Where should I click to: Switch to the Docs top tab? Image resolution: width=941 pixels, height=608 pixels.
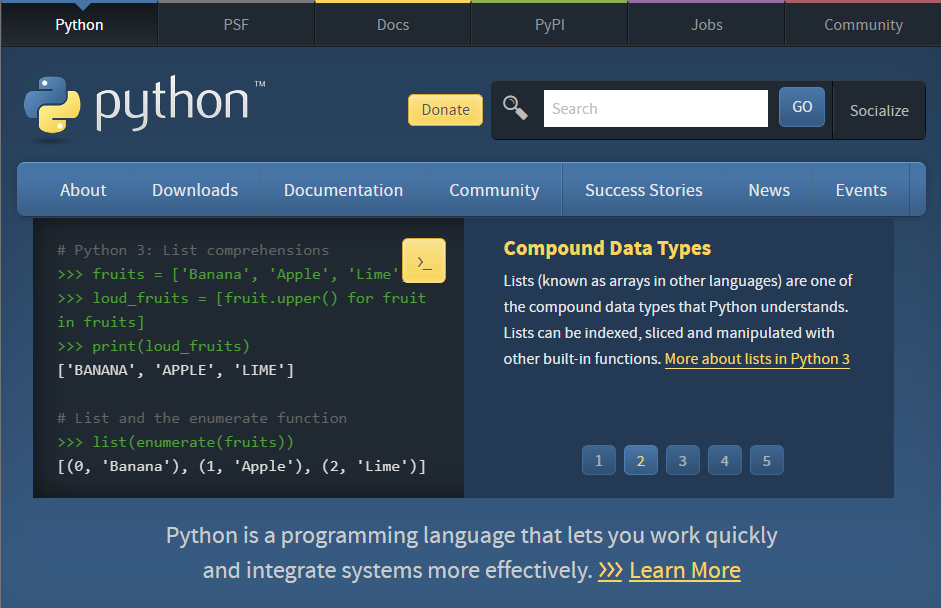pos(393,25)
